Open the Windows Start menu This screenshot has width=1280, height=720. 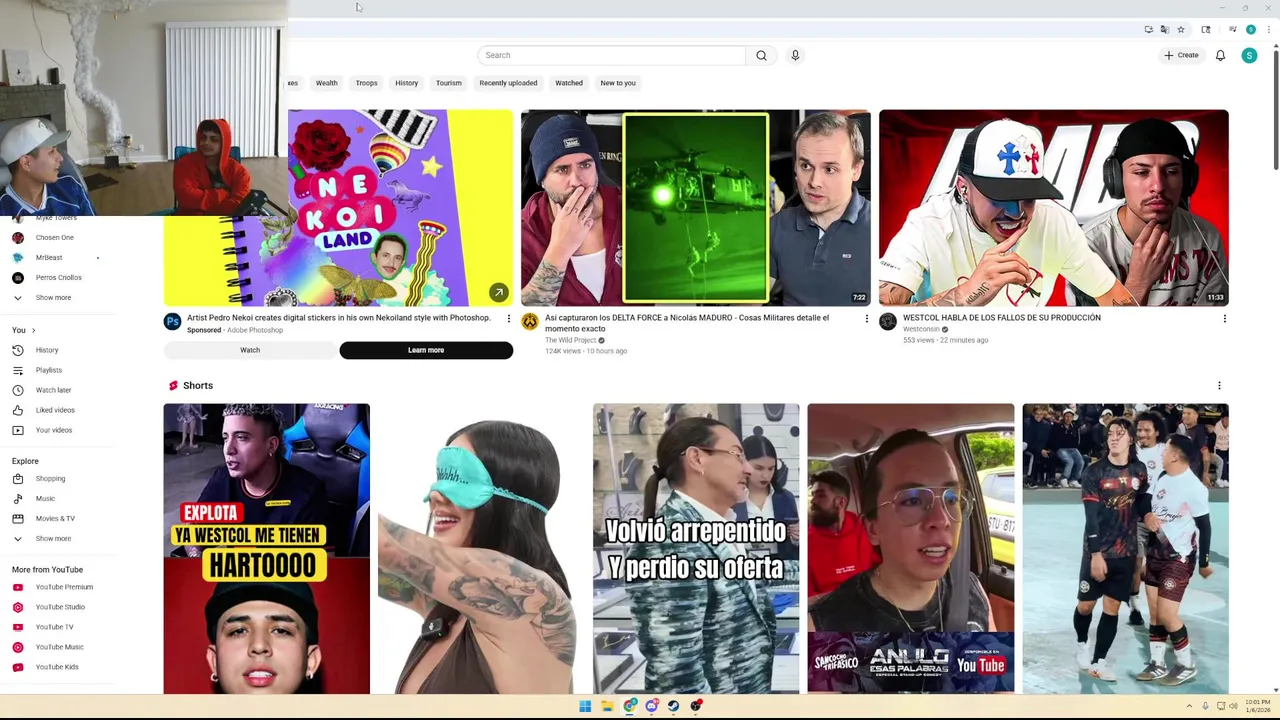click(585, 706)
